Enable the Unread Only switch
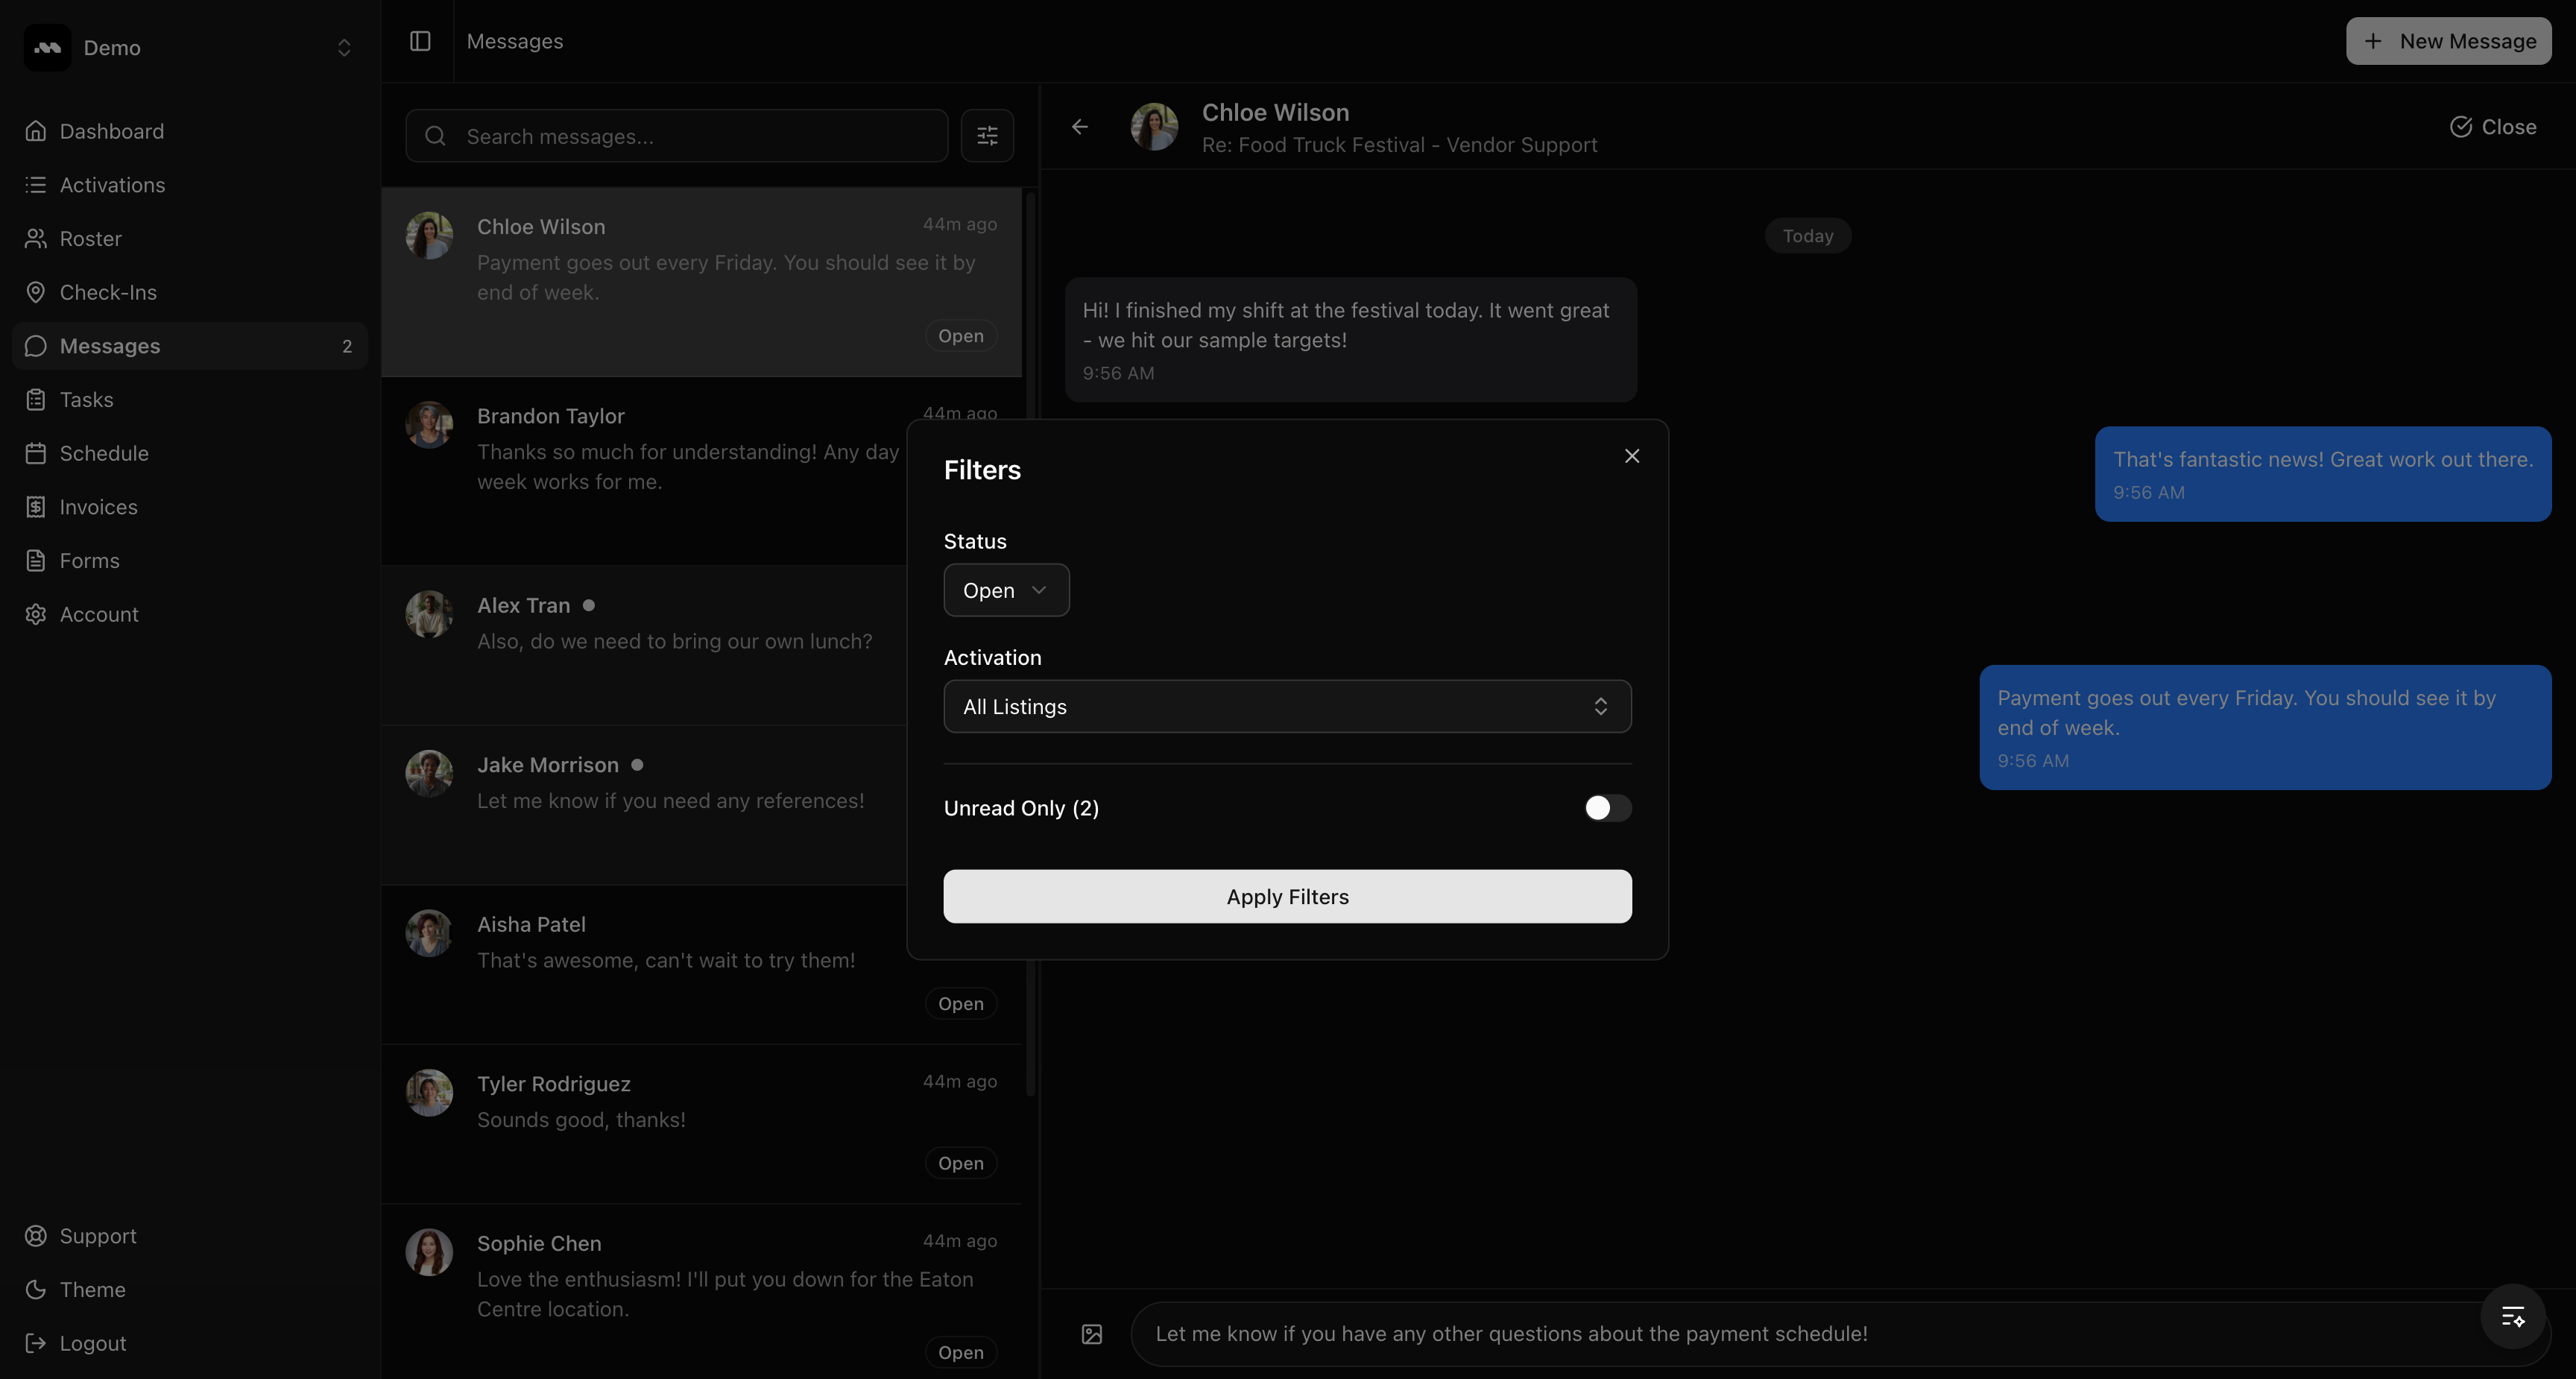The width and height of the screenshot is (2576, 1379). click(x=1607, y=808)
